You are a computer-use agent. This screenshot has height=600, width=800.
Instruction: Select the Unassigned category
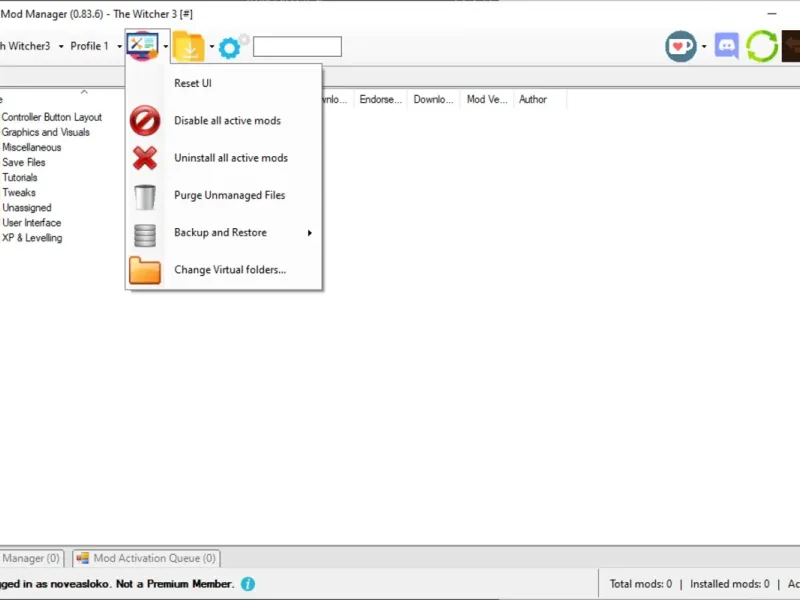27,208
